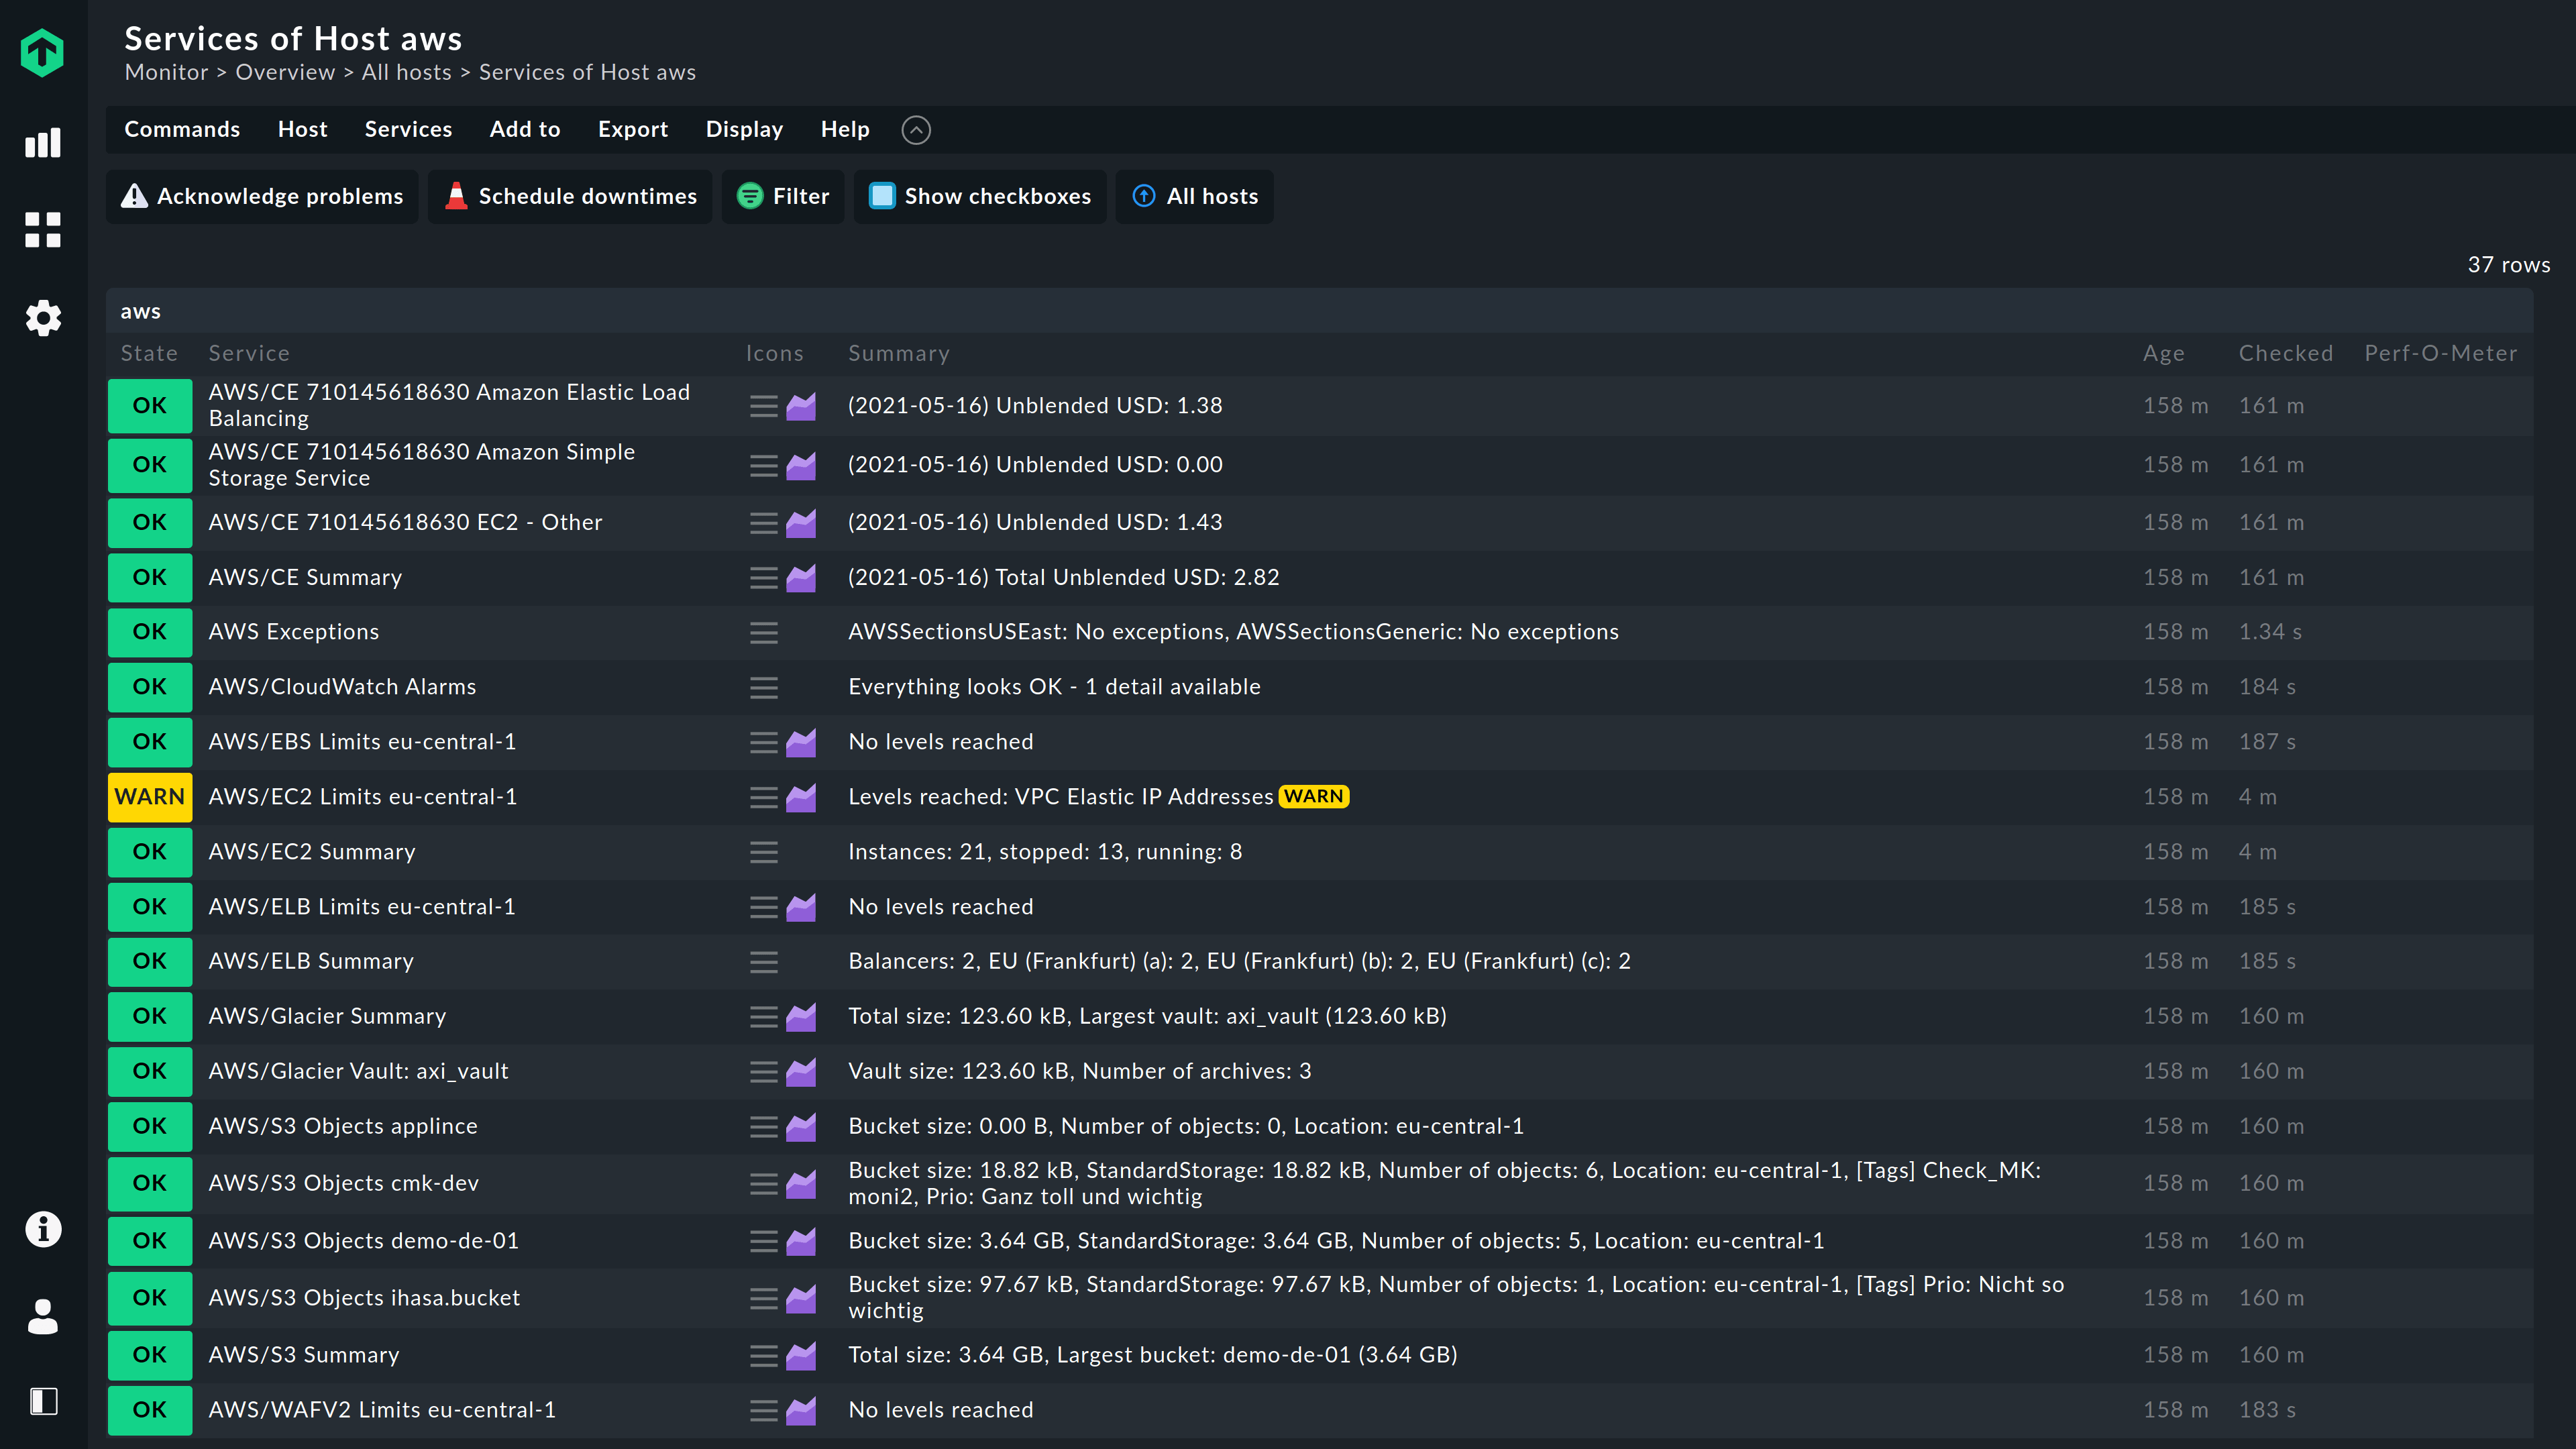Click summary 'Instances: 21, stopped: 13, running: 8'
The height and width of the screenshot is (1449, 2576).
tap(1045, 852)
